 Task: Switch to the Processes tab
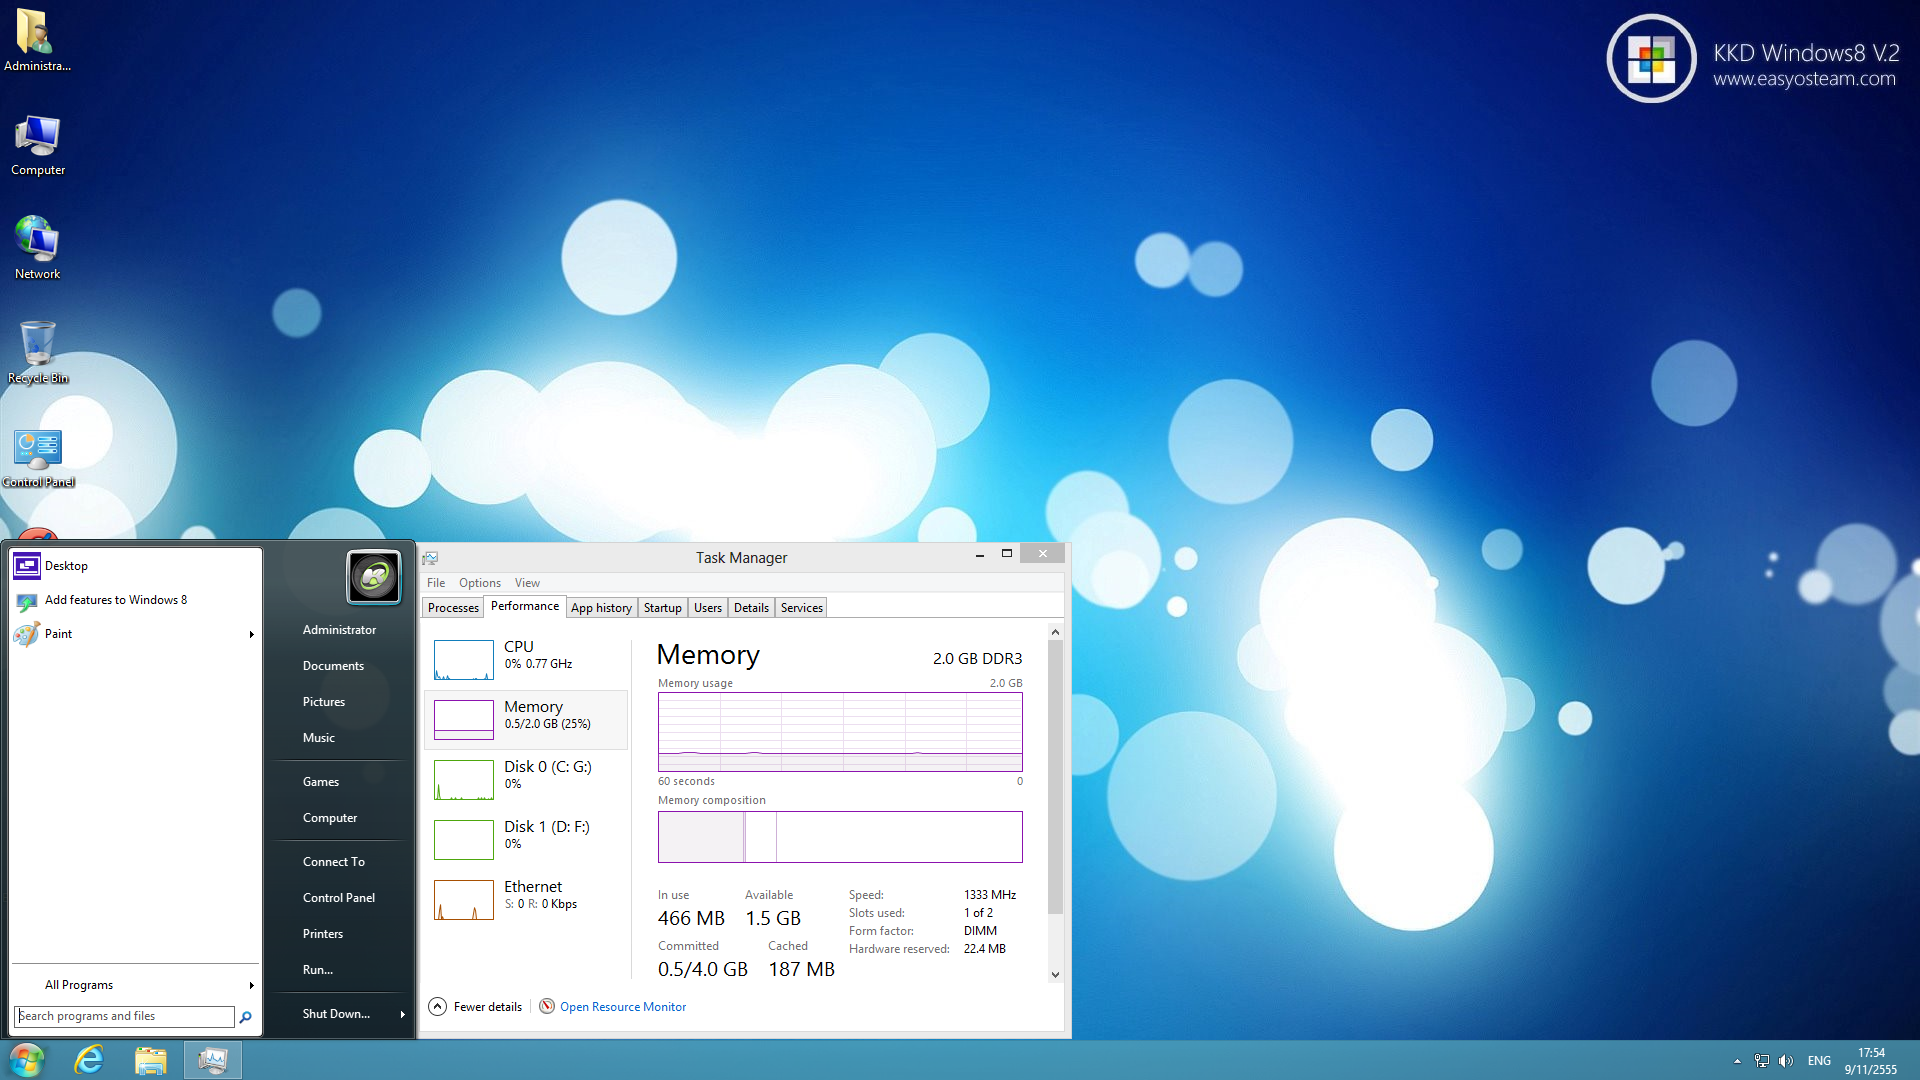(x=453, y=608)
